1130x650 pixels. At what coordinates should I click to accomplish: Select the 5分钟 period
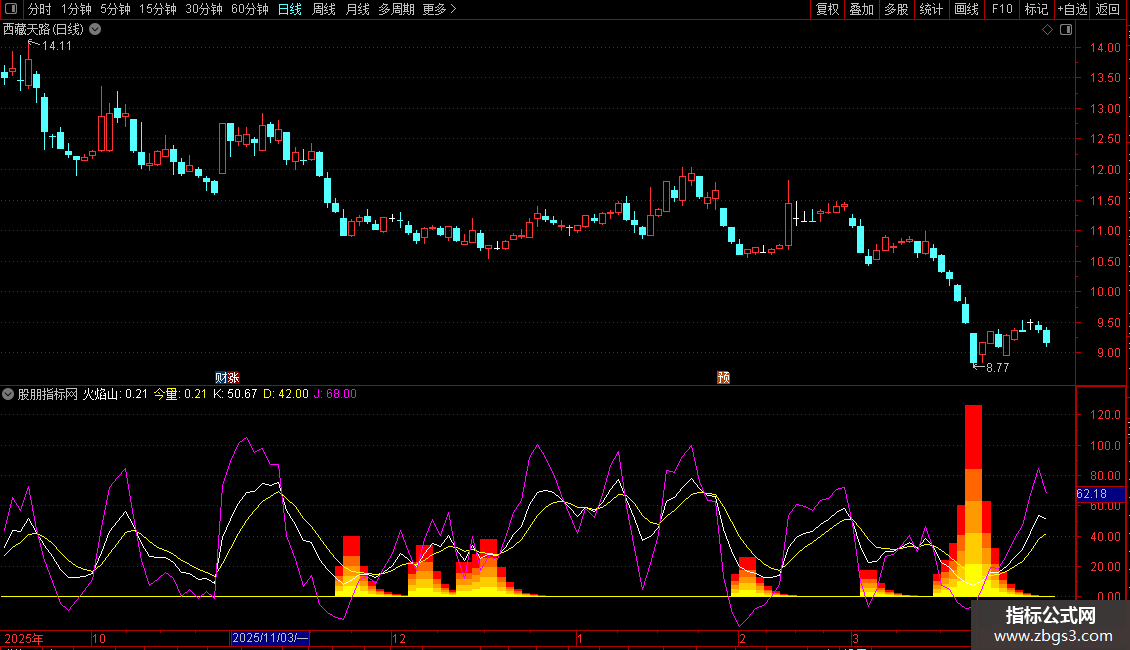pyautogui.click(x=115, y=9)
